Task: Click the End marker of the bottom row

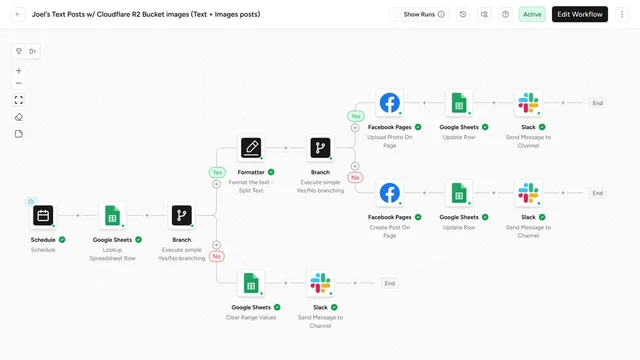Action: coord(390,283)
